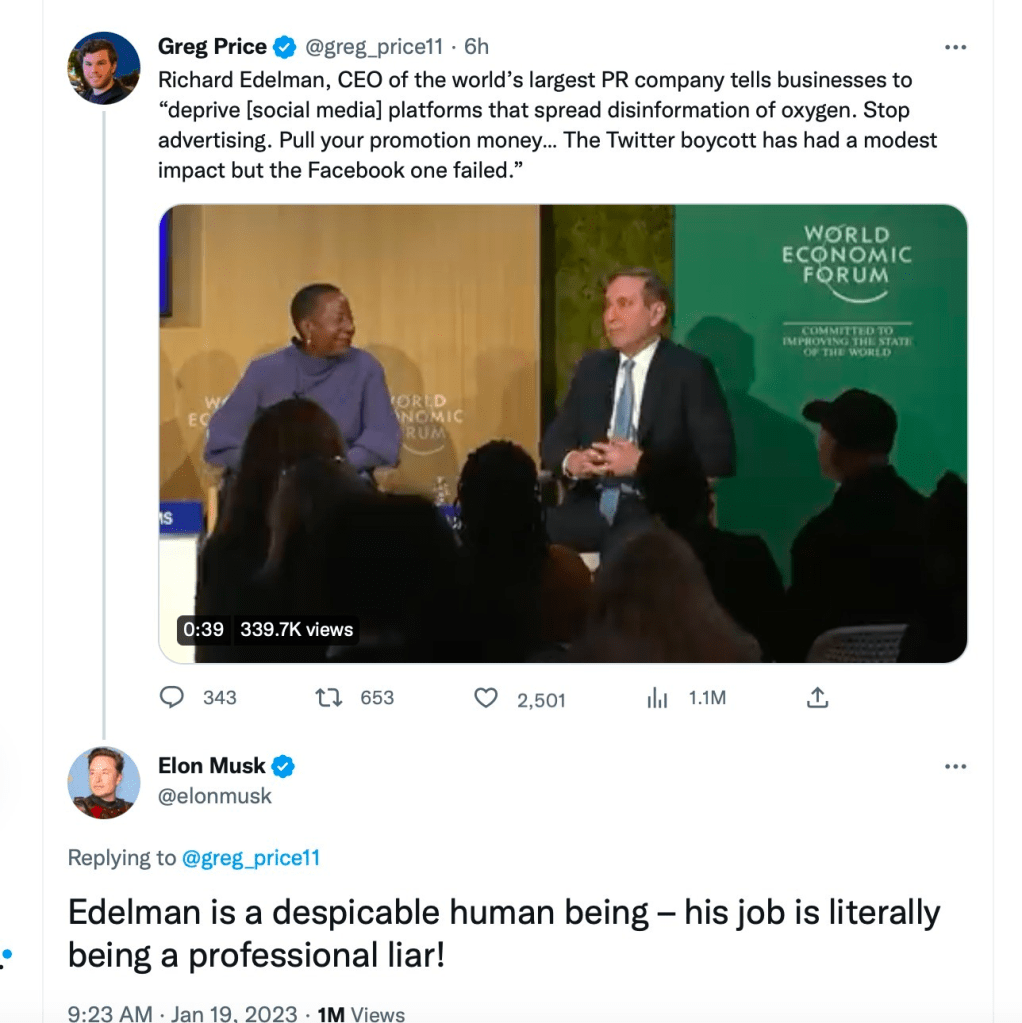1022x1023 pixels.
Task: Click the 6h timestamp on Greg's tweet
Action: click(477, 47)
